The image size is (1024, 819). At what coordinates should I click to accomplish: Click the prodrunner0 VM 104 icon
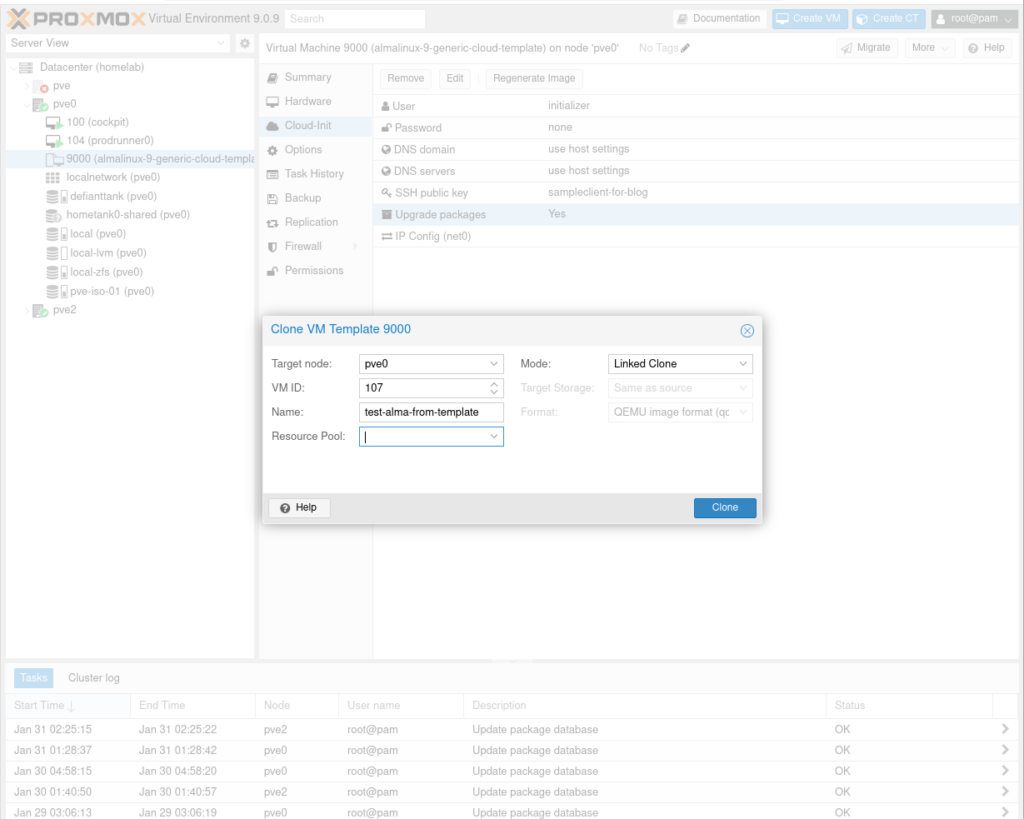pyautogui.click(x=54, y=141)
